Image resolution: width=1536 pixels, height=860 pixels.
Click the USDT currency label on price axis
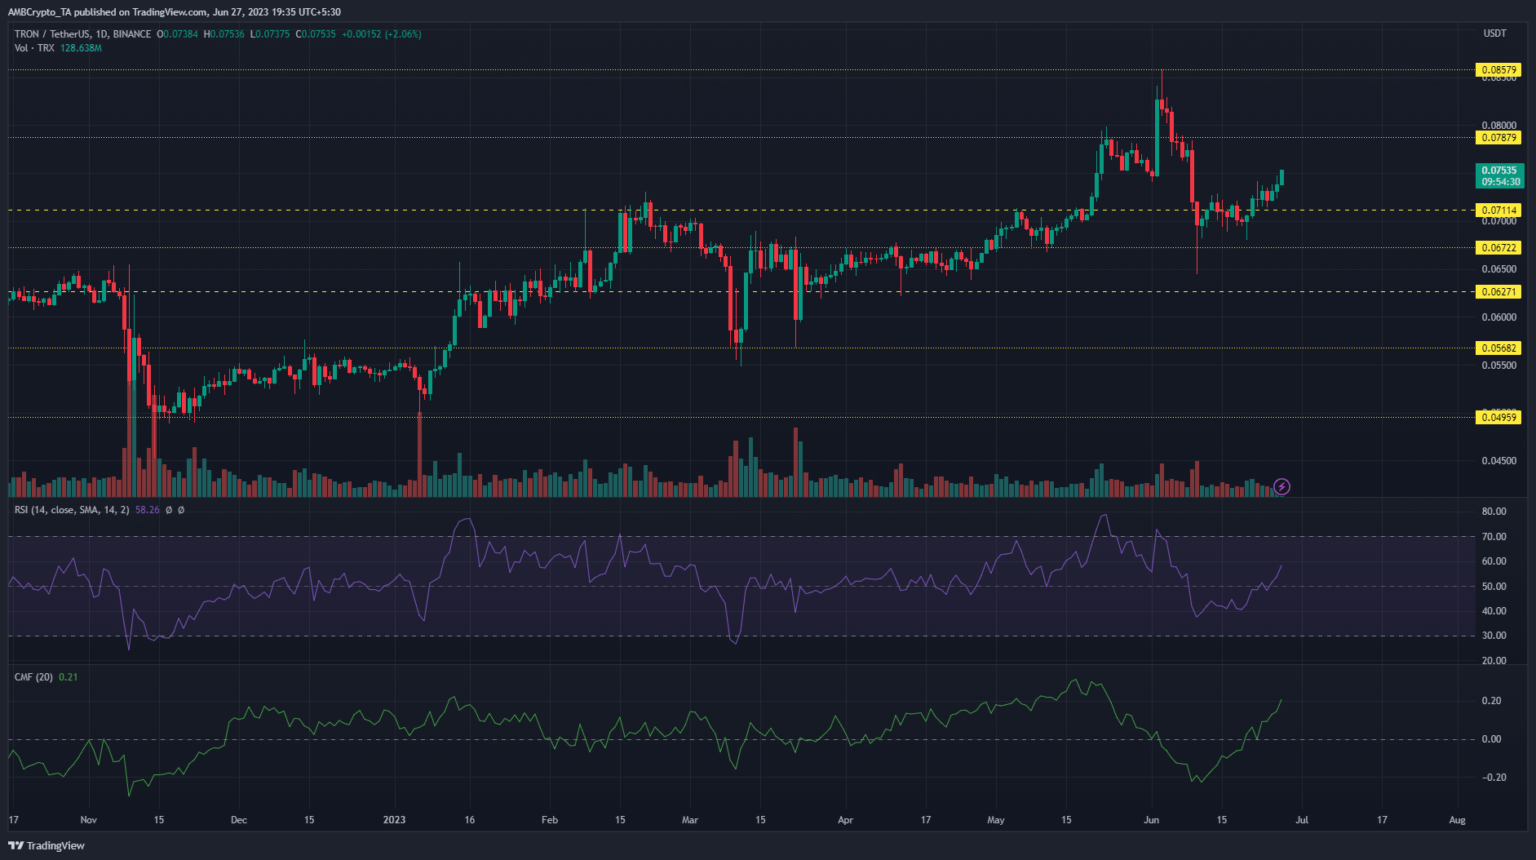coord(1494,34)
